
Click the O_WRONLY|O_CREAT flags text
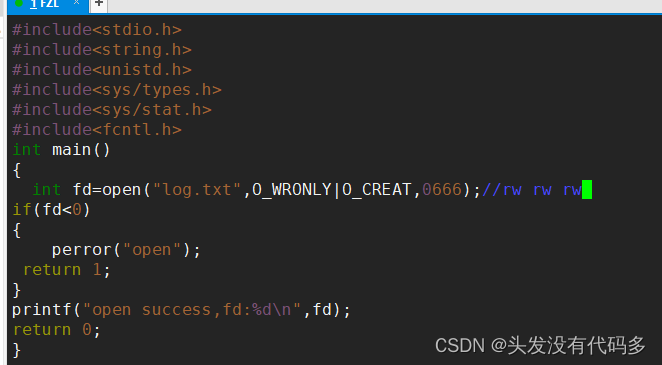(x=332, y=190)
